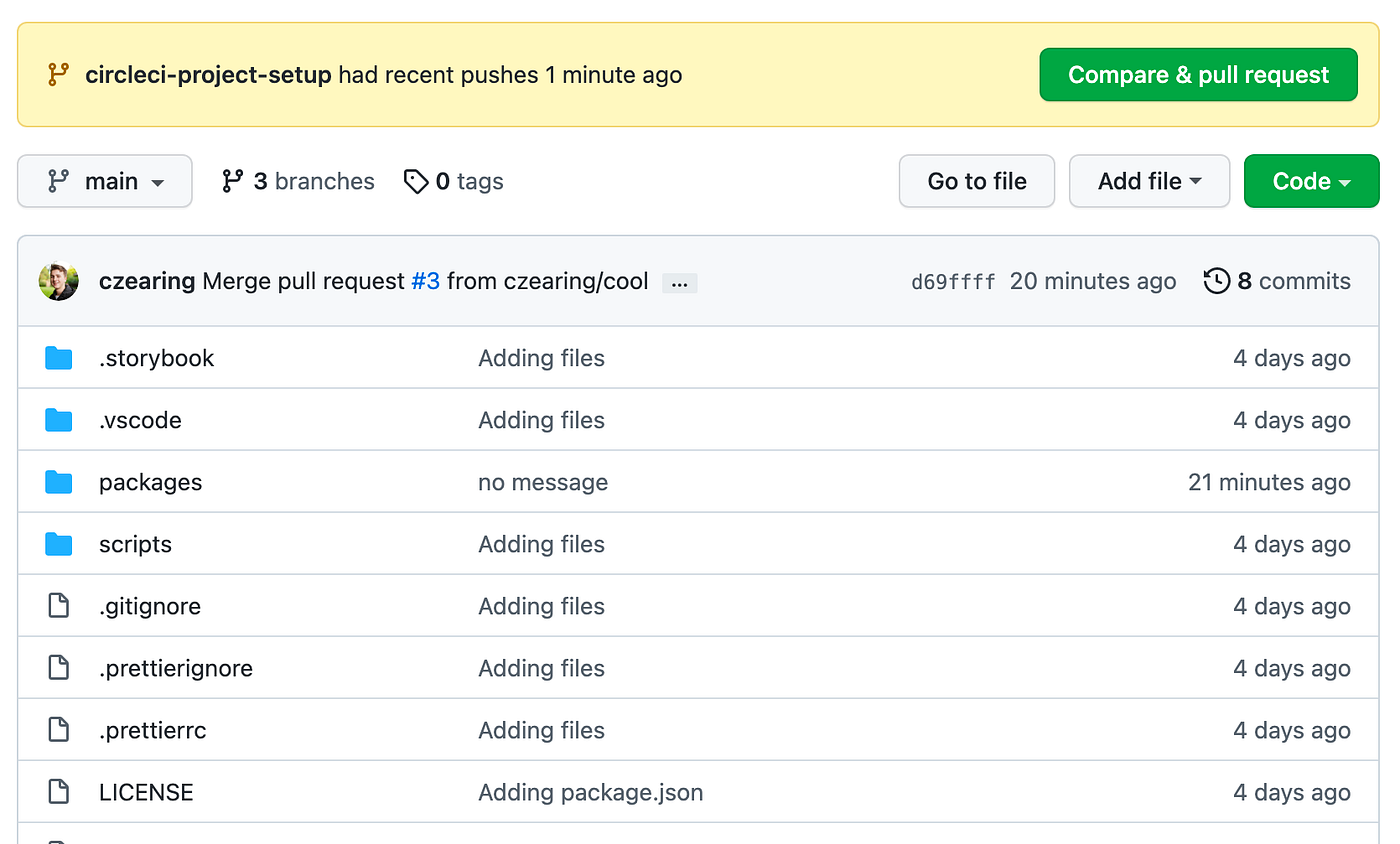Viewport: 1400px width, 844px height.
Task: Open the main branch dropdown
Action: click(105, 181)
